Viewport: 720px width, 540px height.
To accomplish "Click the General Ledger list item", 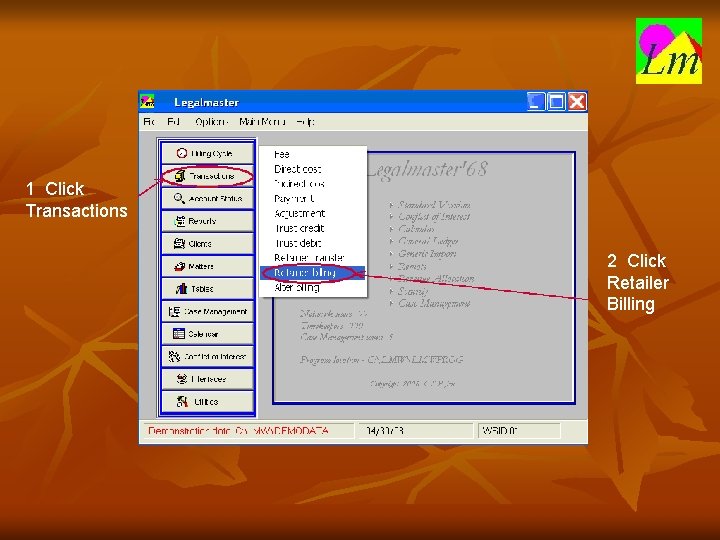I will point(428,241).
